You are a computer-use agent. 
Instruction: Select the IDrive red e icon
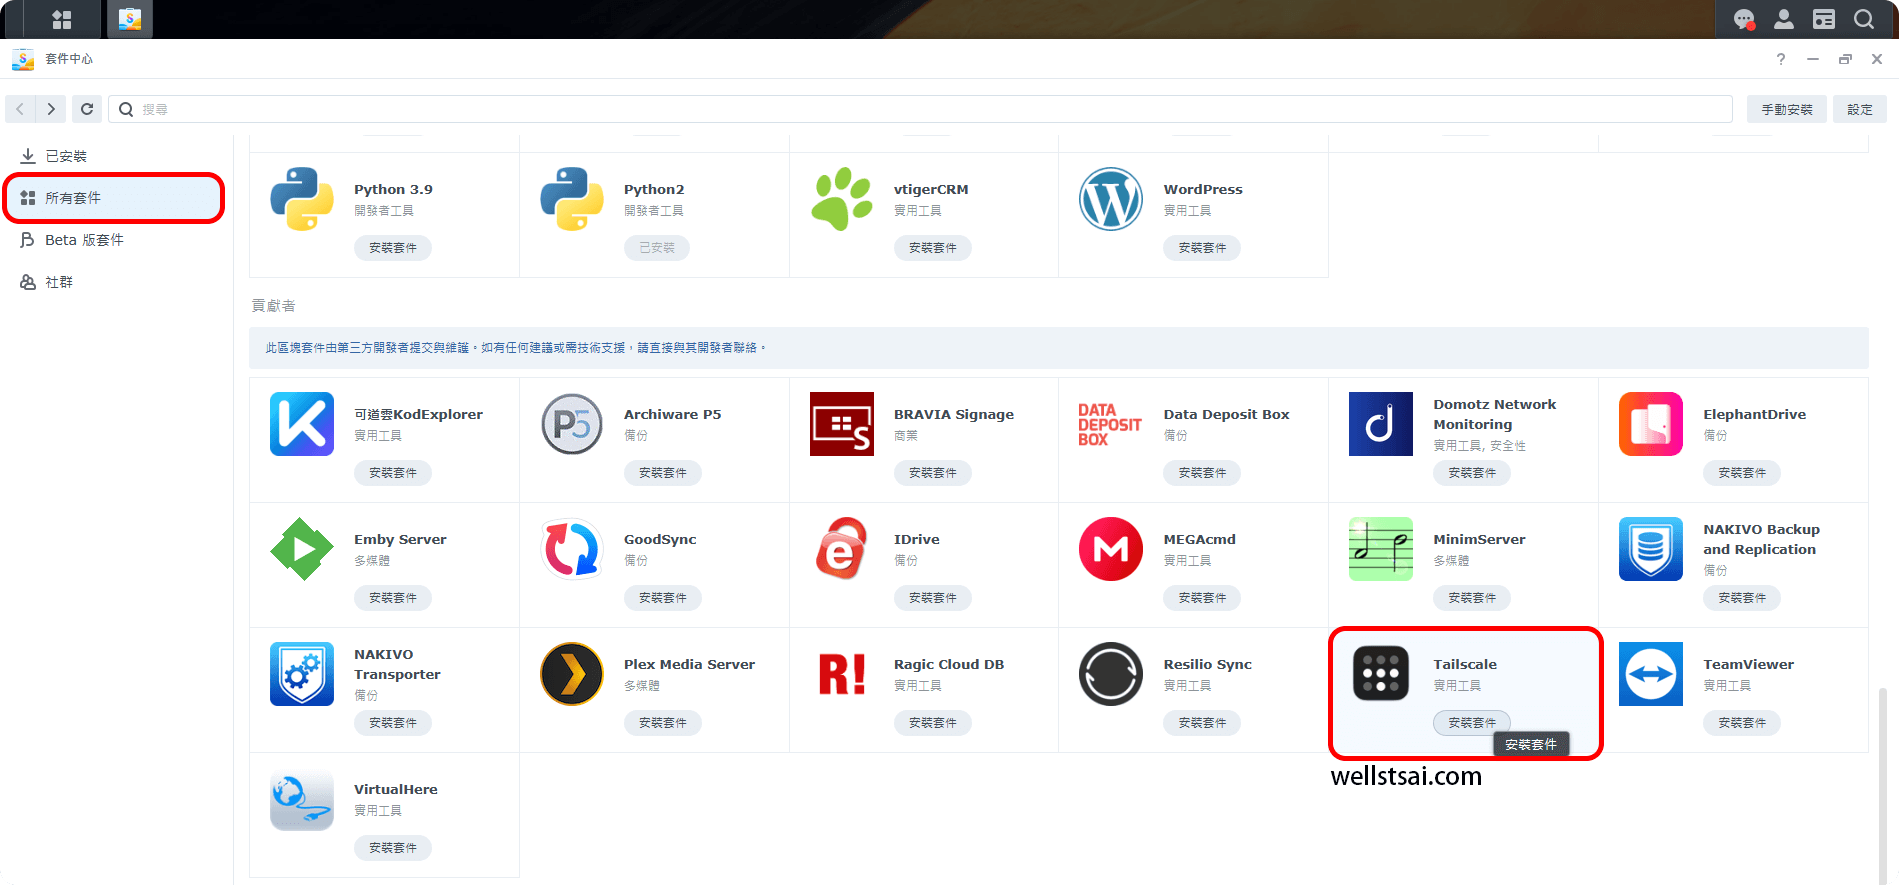click(x=842, y=549)
